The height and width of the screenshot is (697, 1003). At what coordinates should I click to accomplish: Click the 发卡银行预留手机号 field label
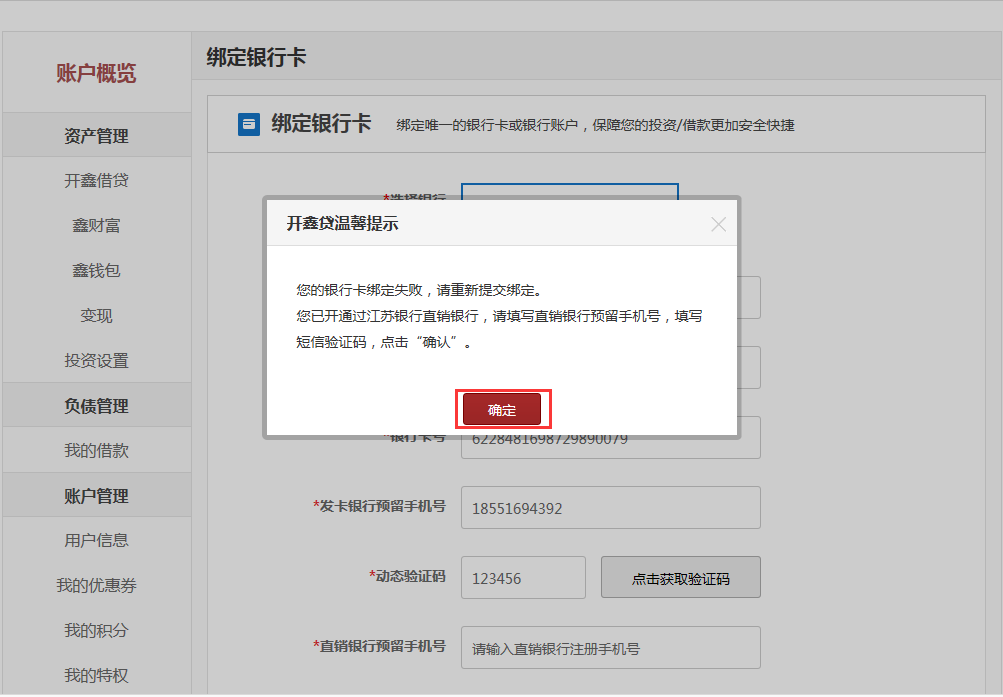(379, 506)
